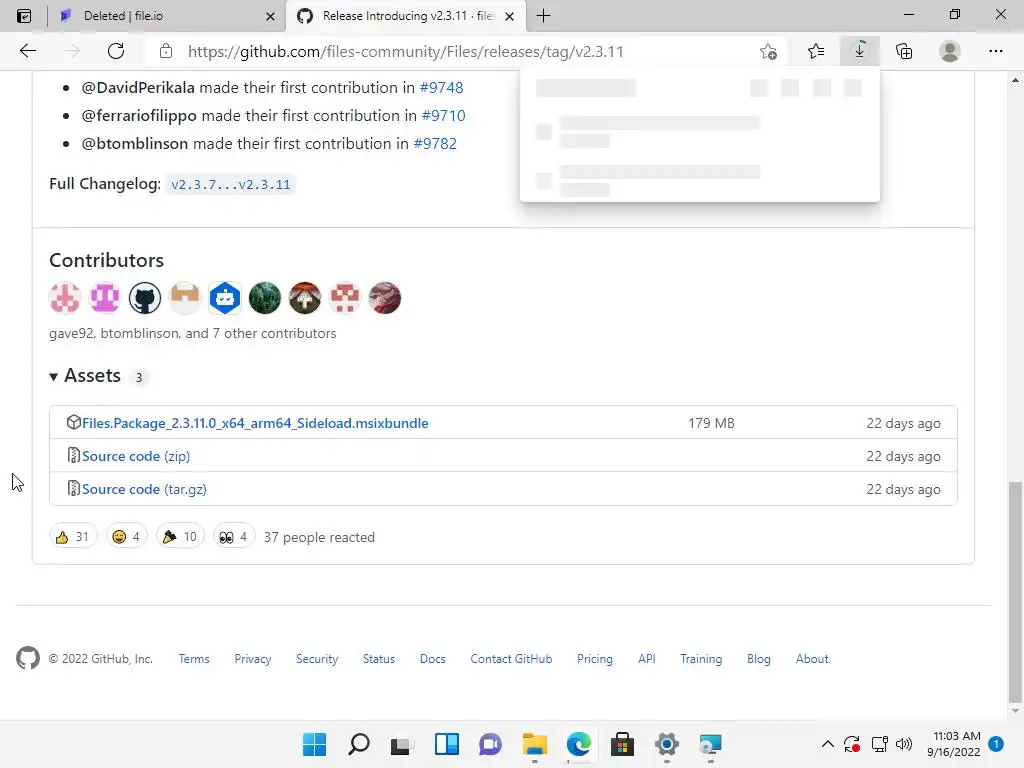Open a new browser tab

(543, 16)
